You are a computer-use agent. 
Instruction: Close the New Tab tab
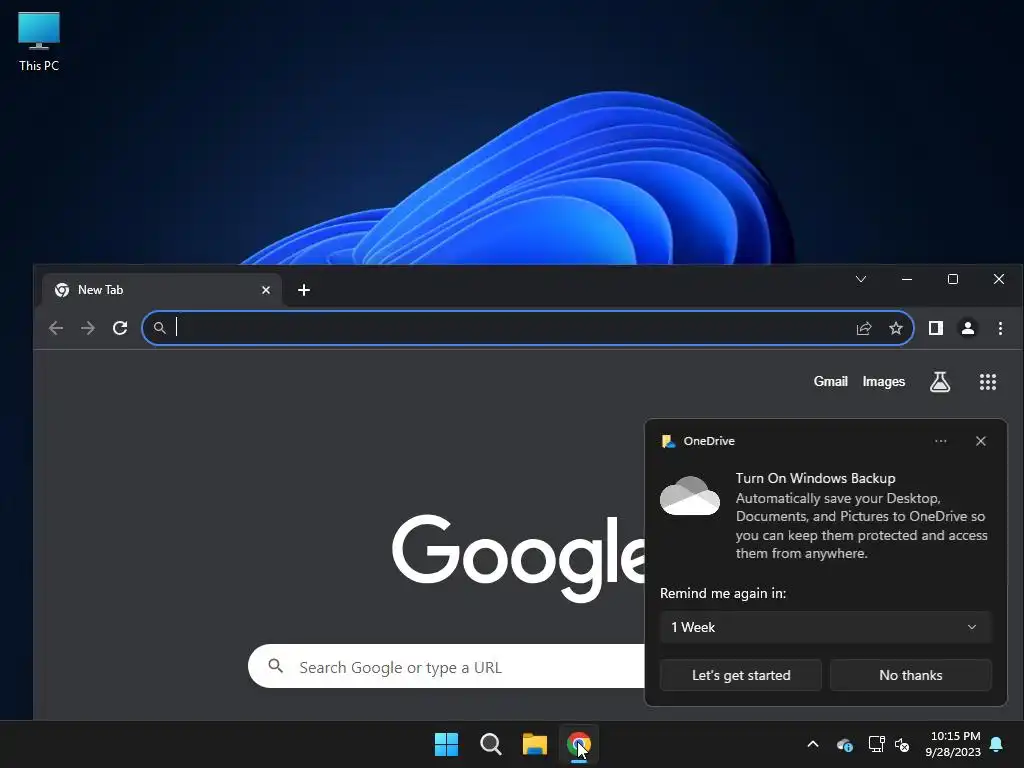(266, 290)
